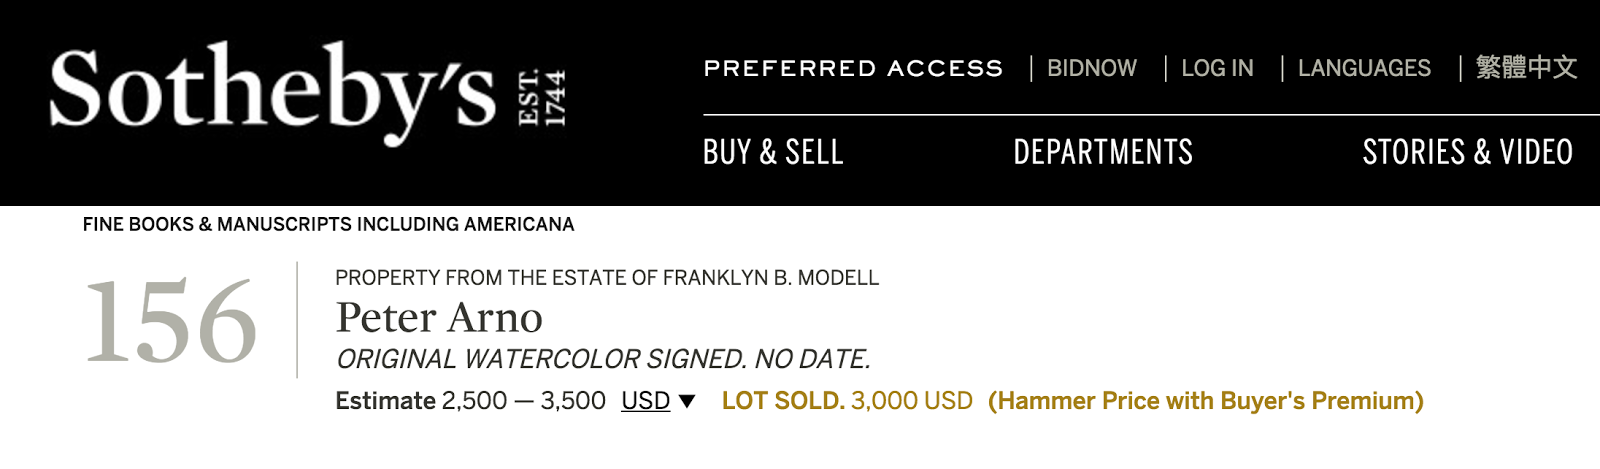Click Property from the Estate heading
This screenshot has width=1600, height=469.
607,278
